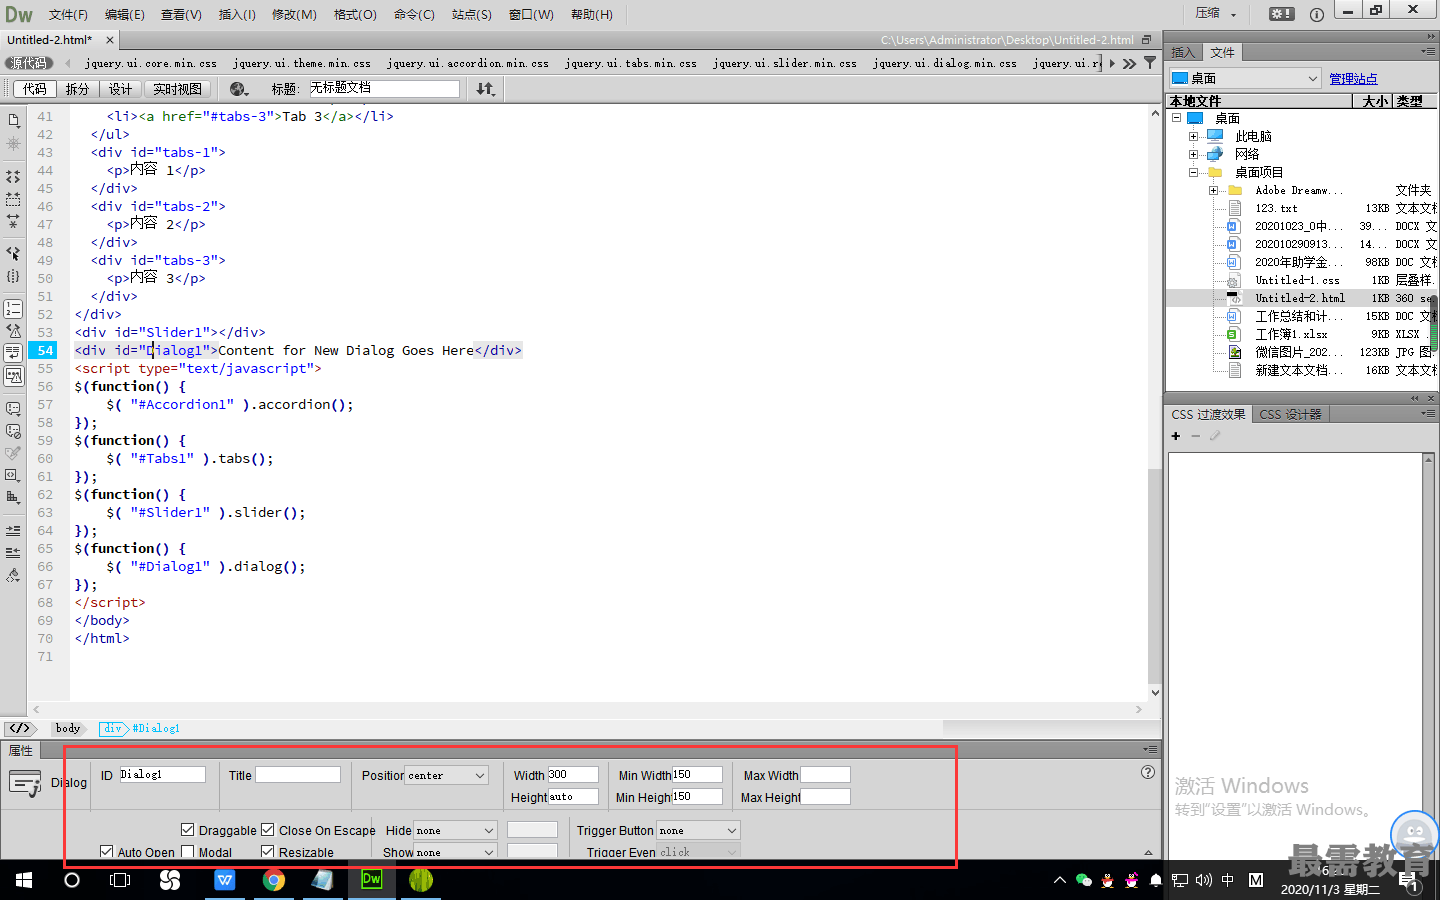Toggle the Auto Open checkbox
Viewport: 1440px width, 900px height.
(106, 851)
